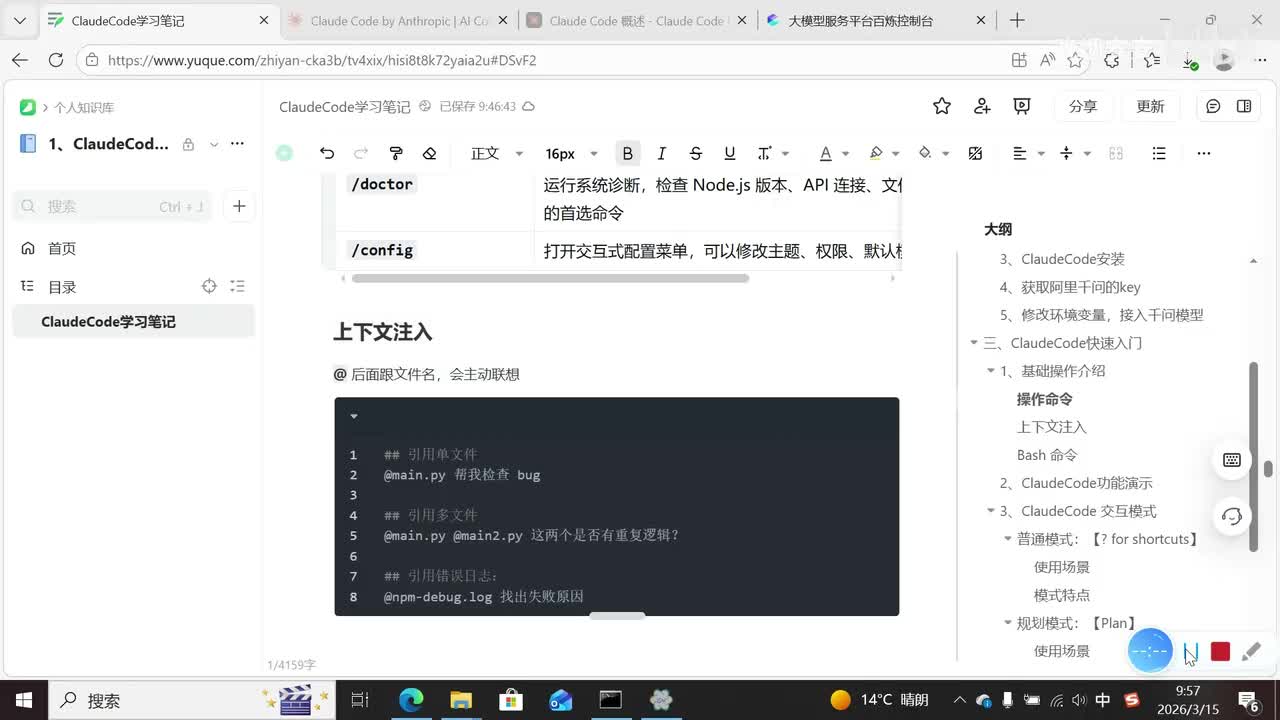Open the comments panel icon

(1213, 106)
